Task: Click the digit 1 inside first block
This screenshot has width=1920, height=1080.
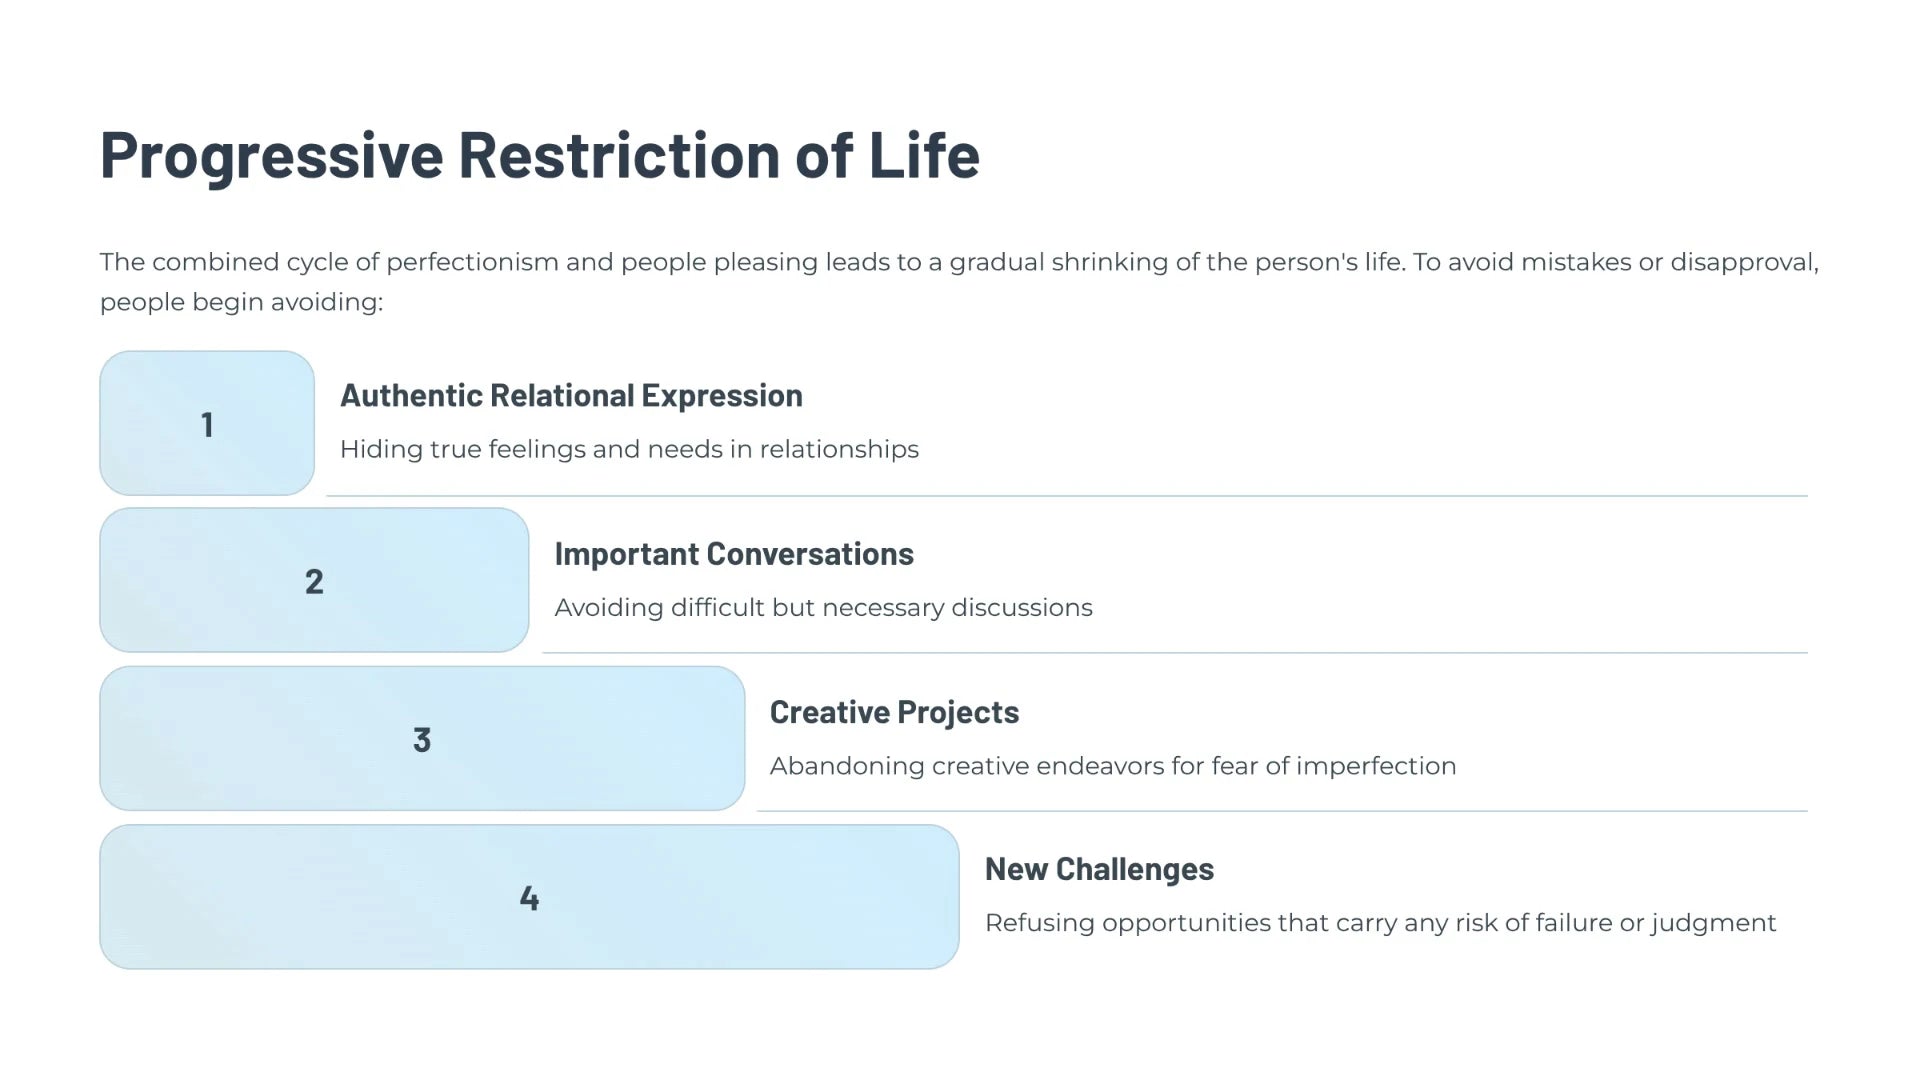Action: [207, 424]
